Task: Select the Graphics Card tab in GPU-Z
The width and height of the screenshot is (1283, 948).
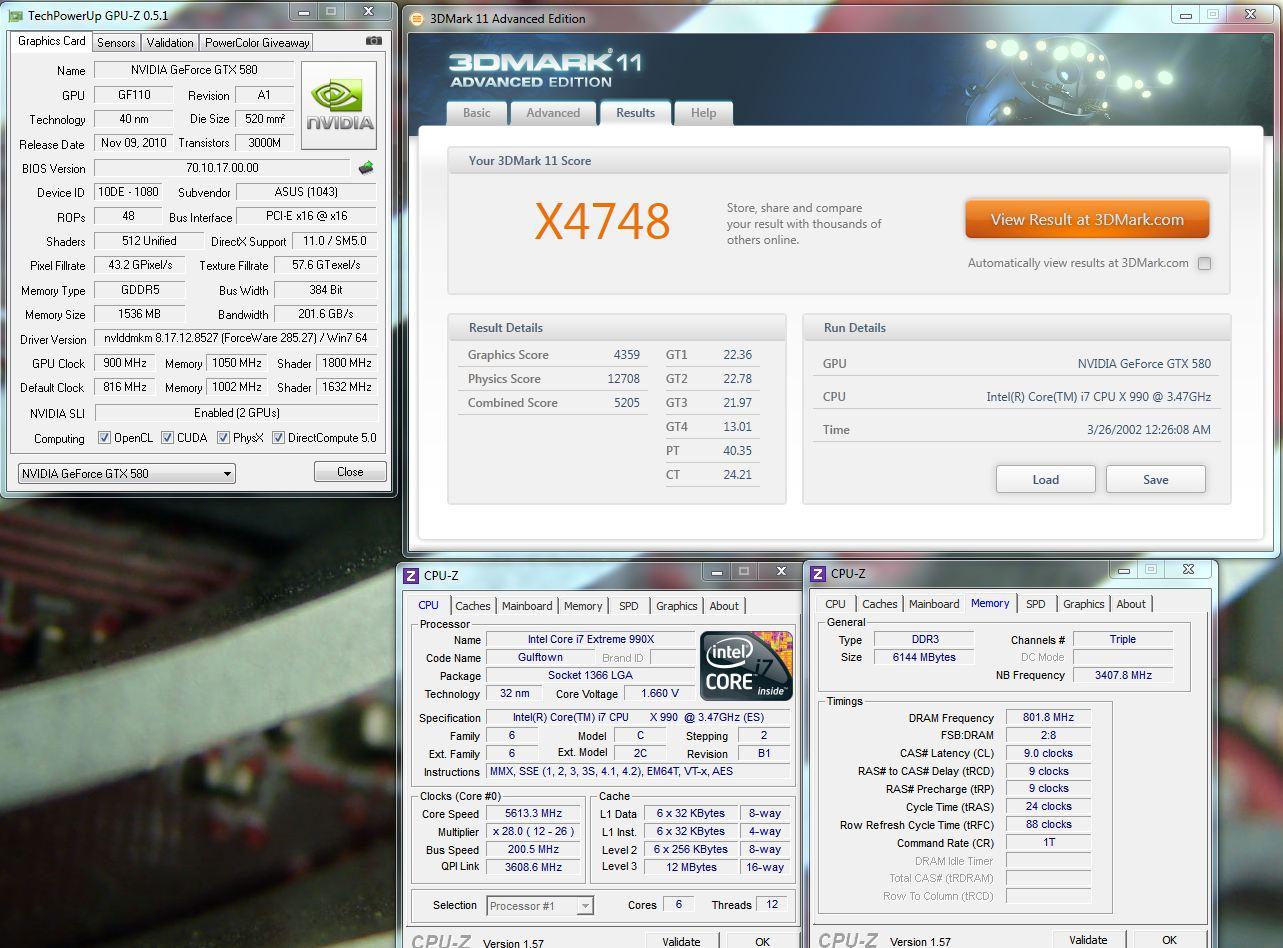Action: point(52,41)
